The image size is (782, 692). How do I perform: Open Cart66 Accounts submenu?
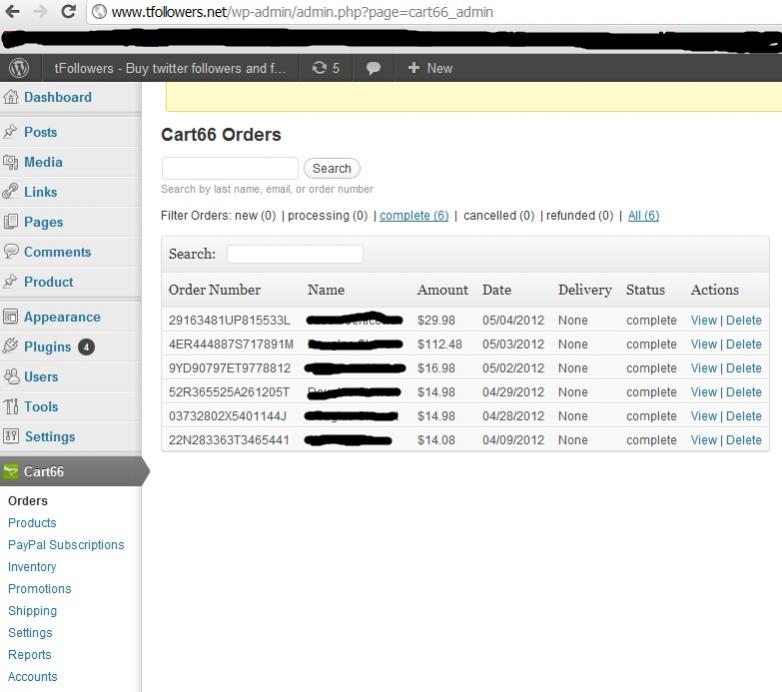click(32, 677)
